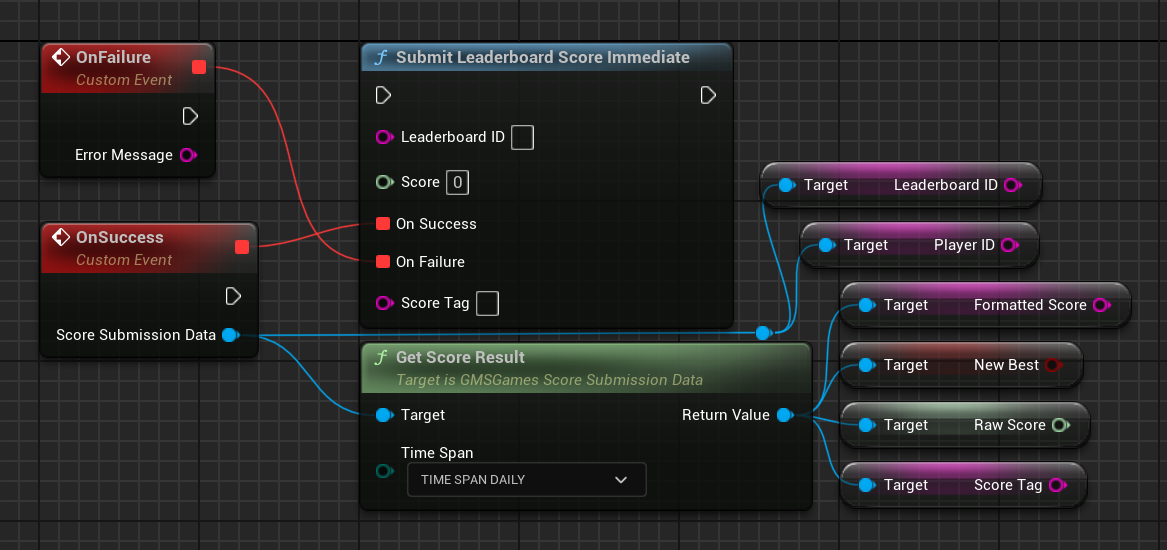This screenshot has height=550, width=1167.
Task: Select the Submit Leaderboard Score Immediate node header
Action: point(542,58)
